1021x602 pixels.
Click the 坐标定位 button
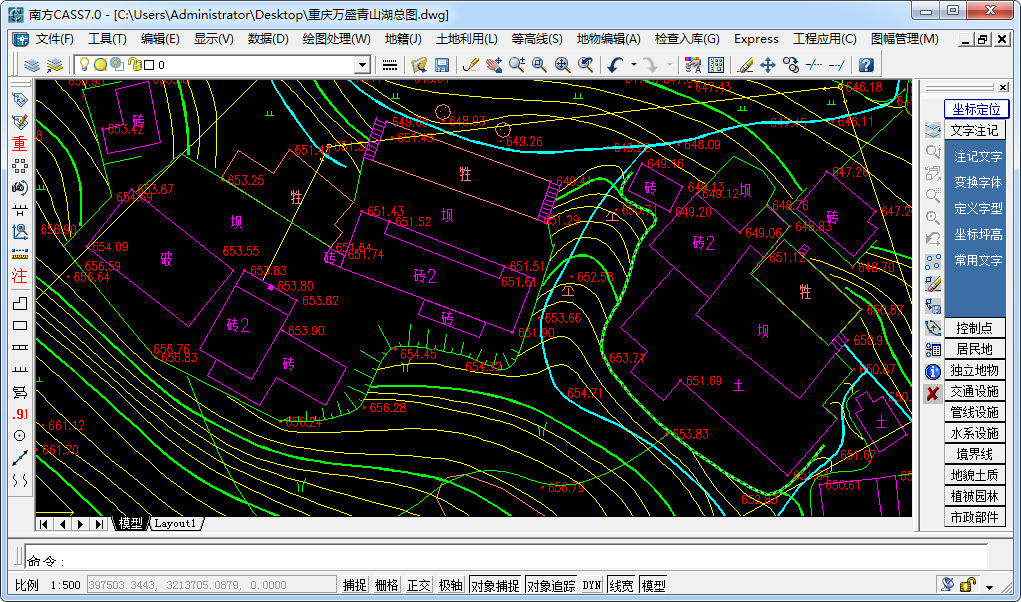976,109
